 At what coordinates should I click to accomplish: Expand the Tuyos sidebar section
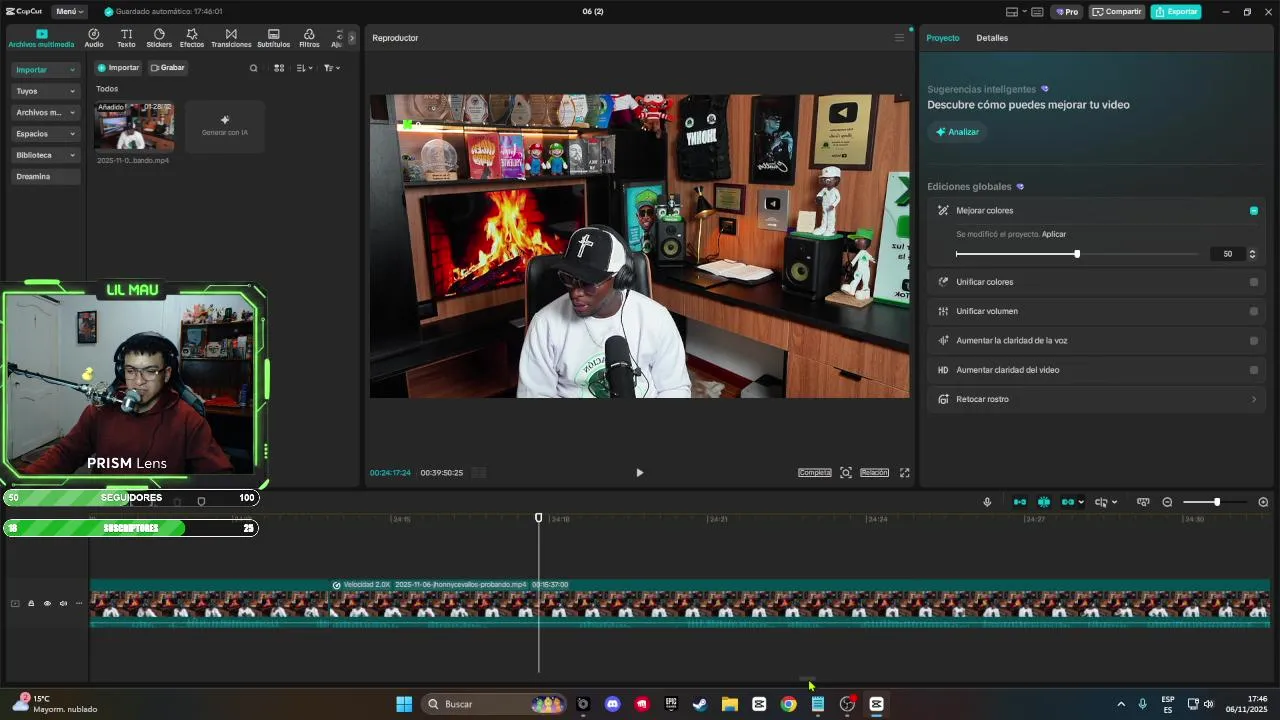(45, 91)
